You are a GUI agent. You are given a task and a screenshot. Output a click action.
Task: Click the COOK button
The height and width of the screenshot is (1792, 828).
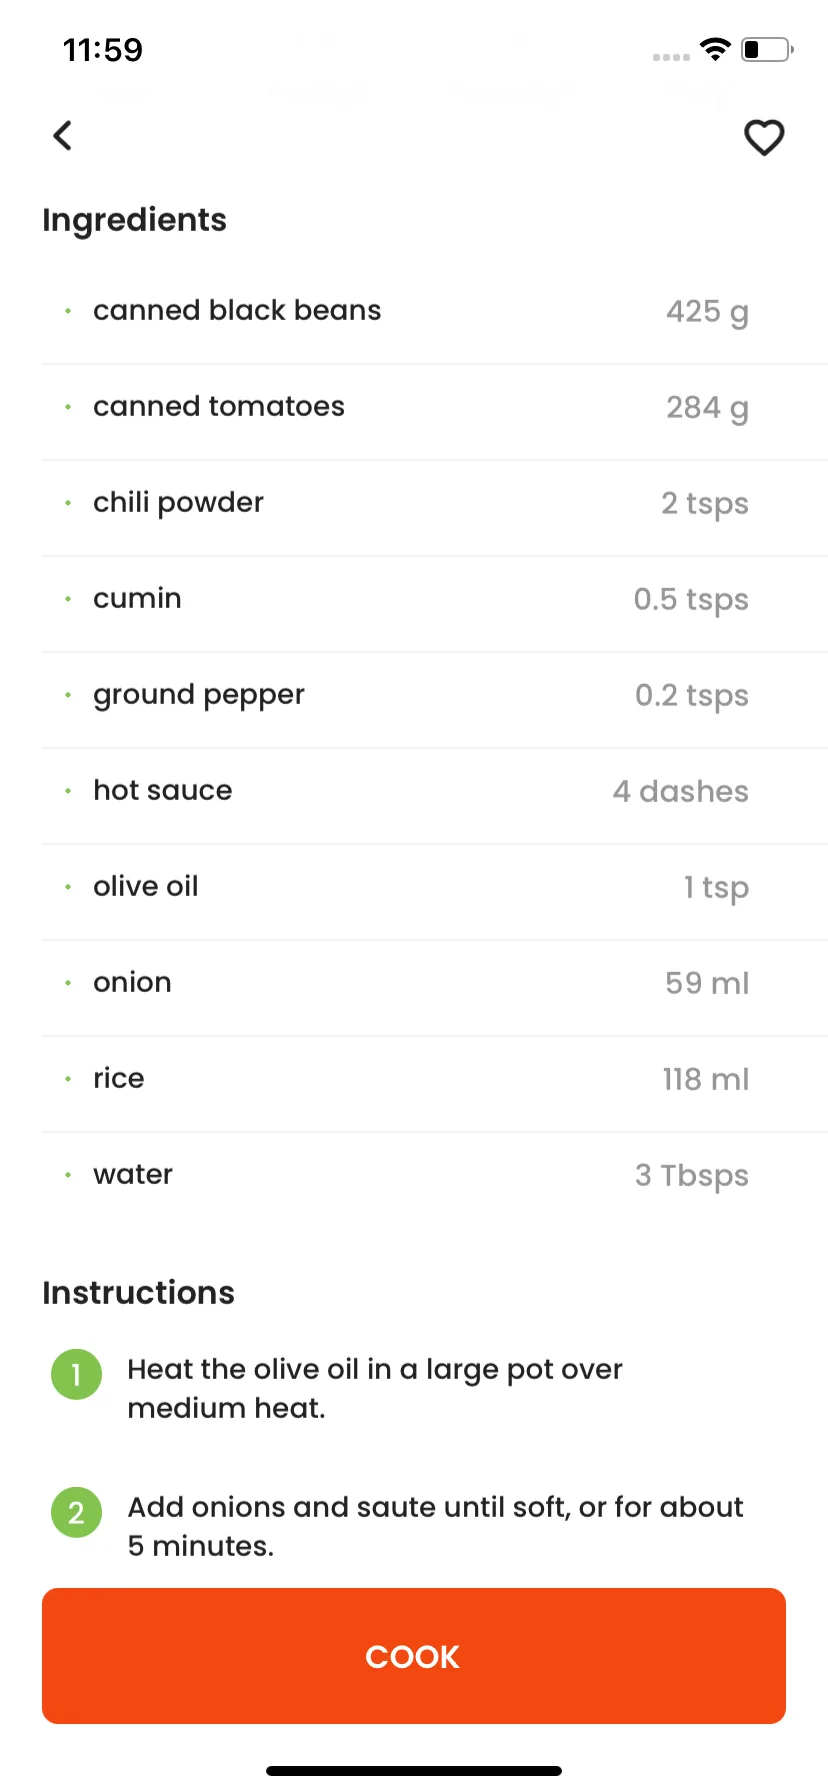coord(414,1656)
